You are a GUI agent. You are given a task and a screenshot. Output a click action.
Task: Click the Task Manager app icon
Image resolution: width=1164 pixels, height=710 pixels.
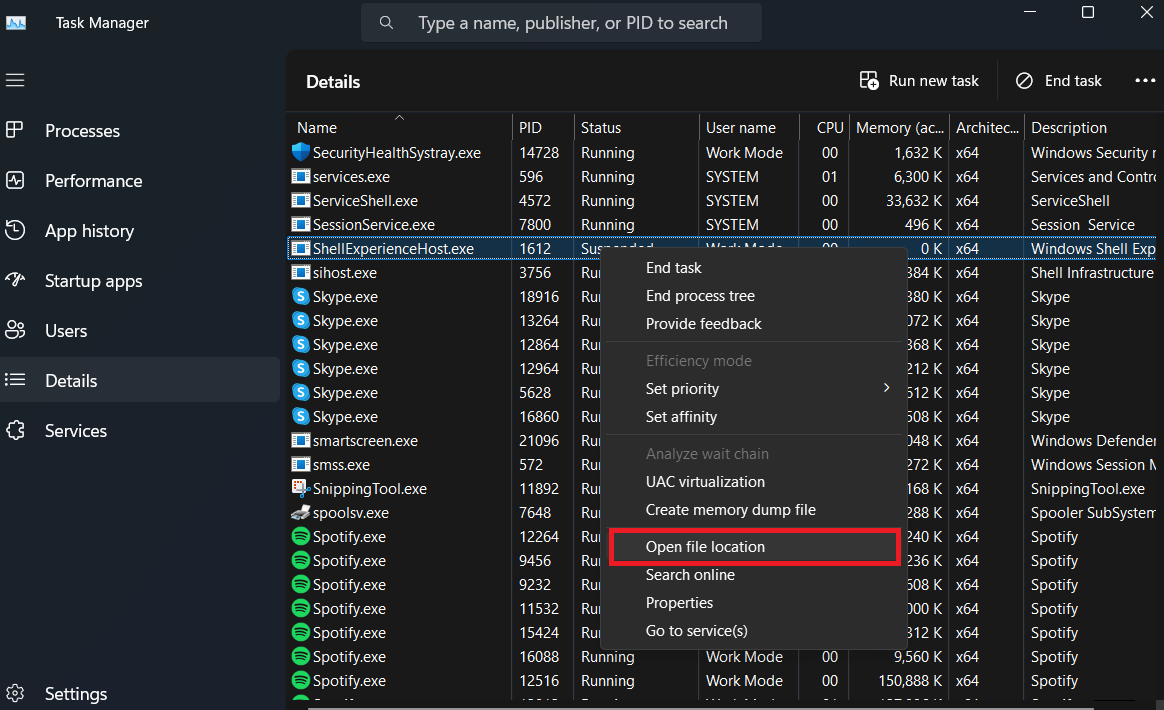tap(16, 23)
